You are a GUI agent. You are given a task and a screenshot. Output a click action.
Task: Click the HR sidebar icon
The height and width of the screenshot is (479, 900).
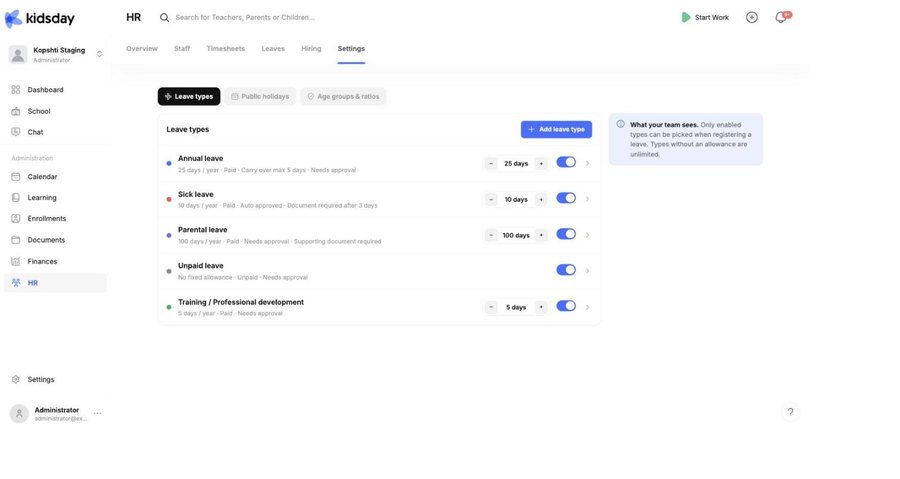click(15, 283)
